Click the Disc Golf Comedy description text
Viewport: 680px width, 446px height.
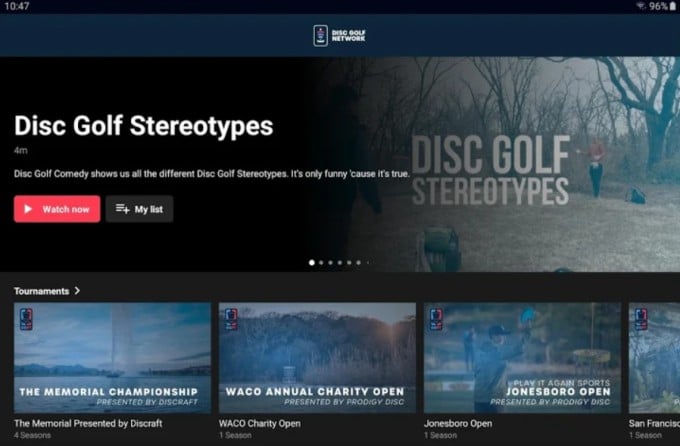212,174
